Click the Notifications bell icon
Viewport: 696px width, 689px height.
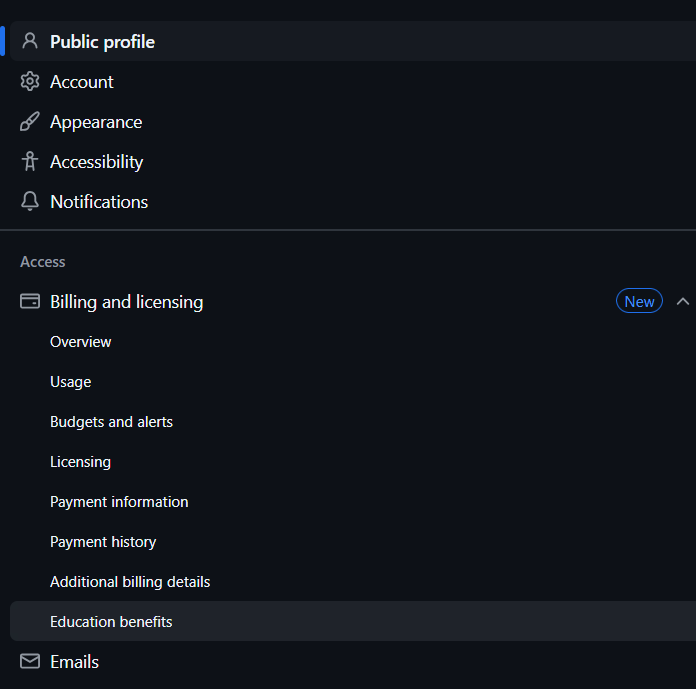[30, 201]
